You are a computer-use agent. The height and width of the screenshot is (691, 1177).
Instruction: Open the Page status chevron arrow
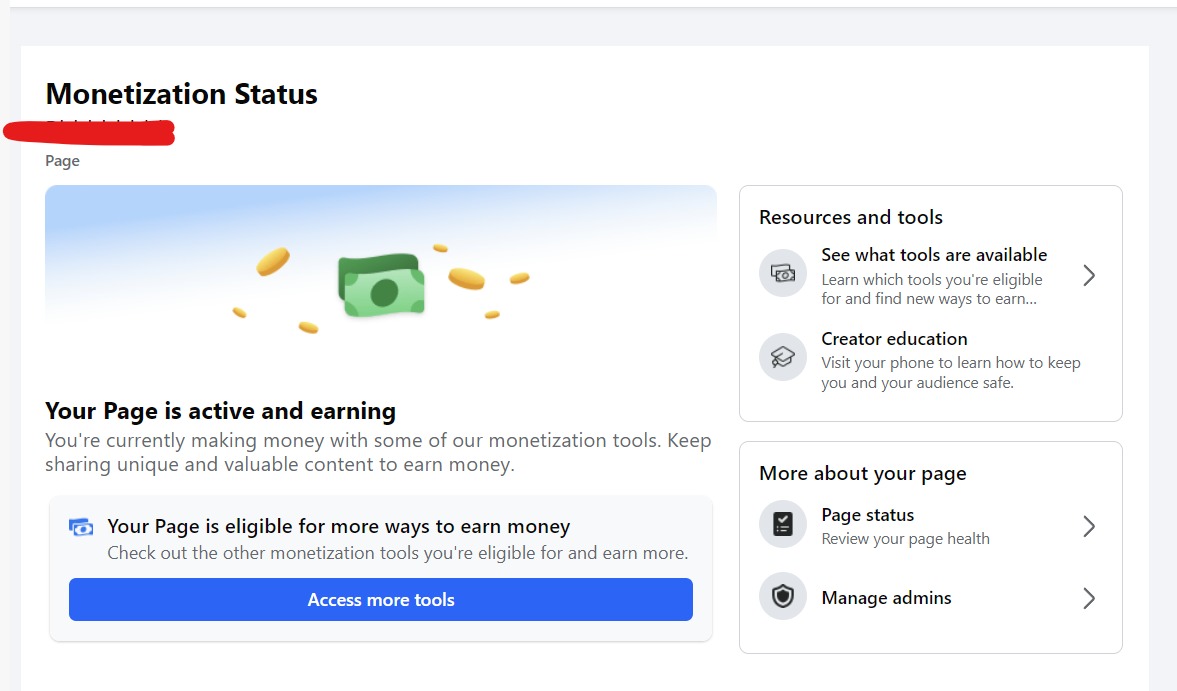(1089, 526)
